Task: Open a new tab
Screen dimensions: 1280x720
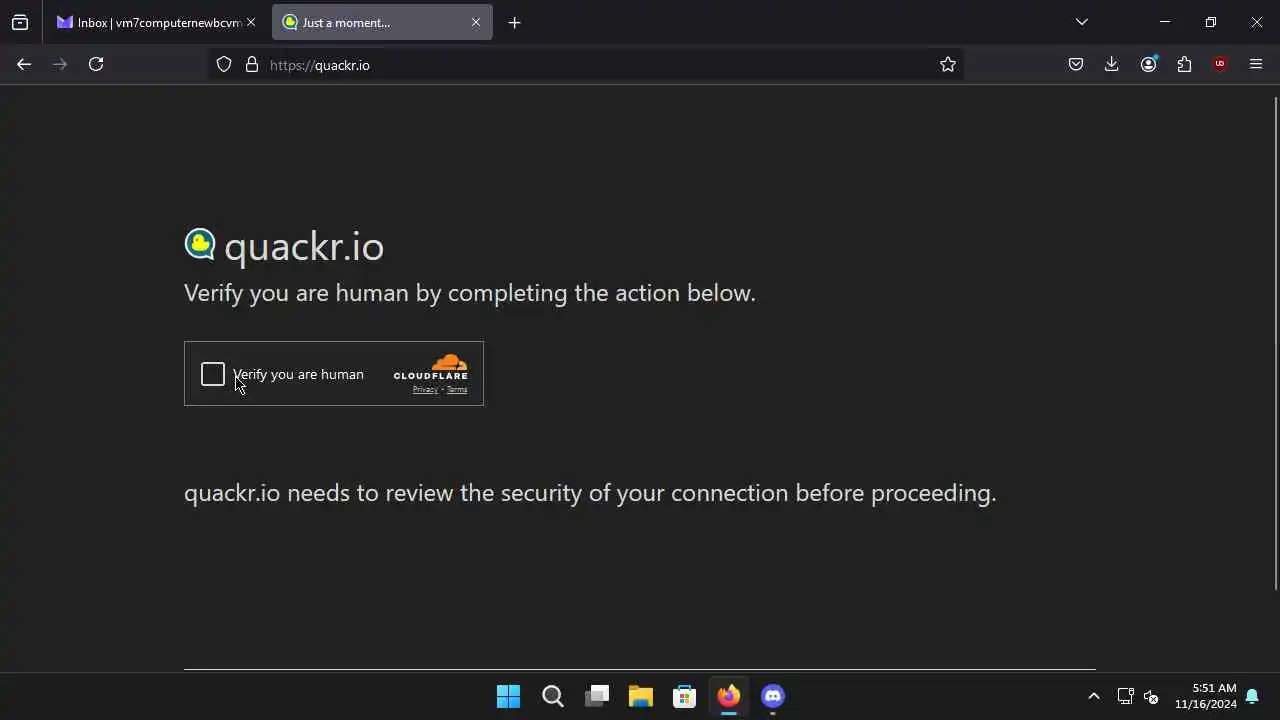Action: pyautogui.click(x=514, y=22)
